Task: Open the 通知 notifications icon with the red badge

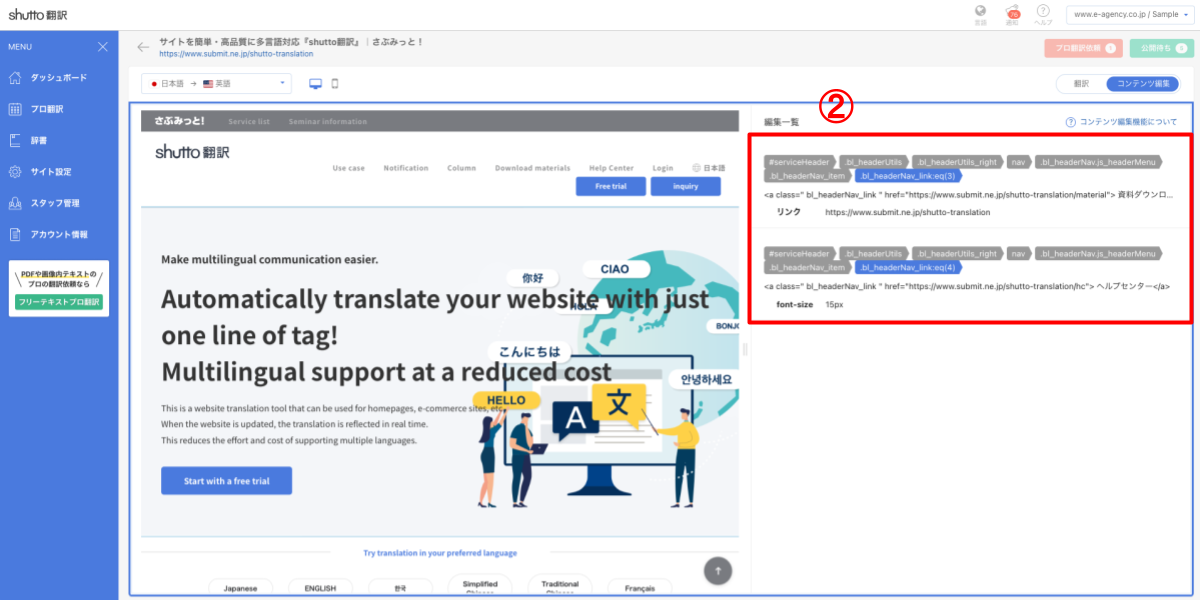Action: point(1012,11)
